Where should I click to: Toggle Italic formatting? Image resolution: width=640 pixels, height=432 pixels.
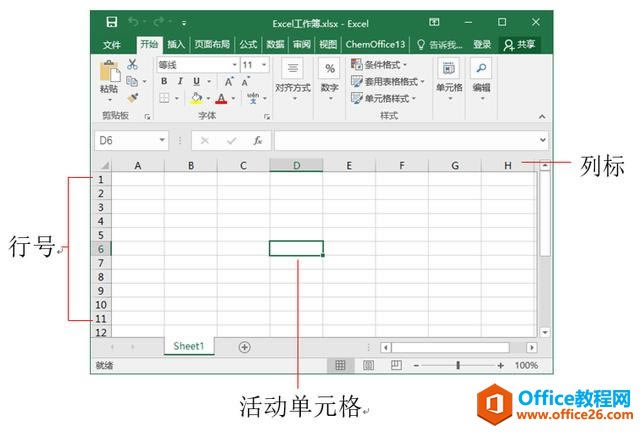click(180, 81)
